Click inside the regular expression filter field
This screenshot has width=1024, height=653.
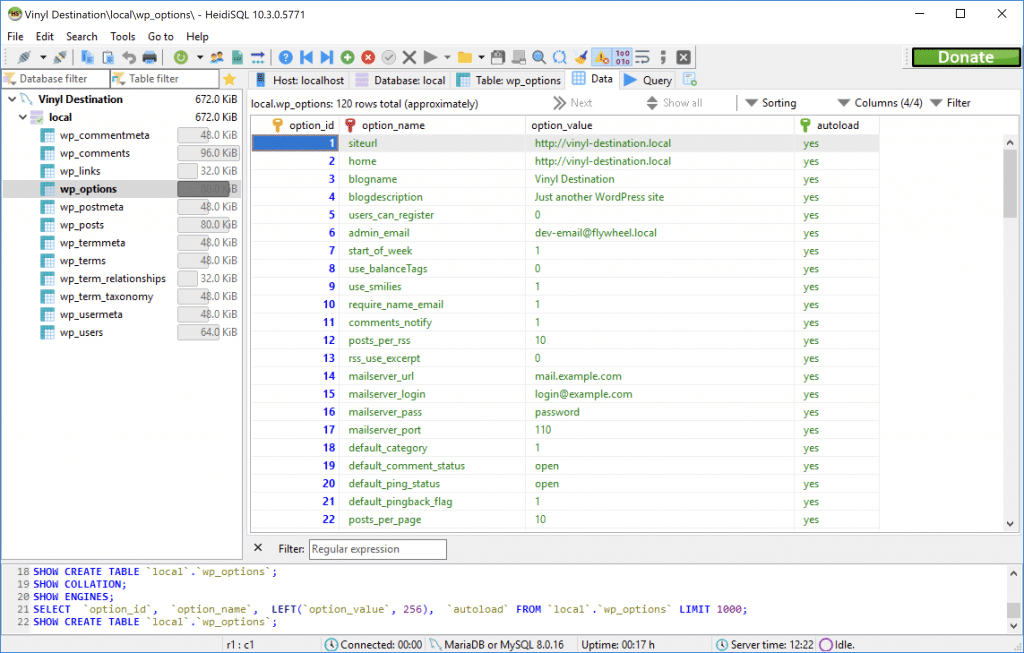click(377, 549)
